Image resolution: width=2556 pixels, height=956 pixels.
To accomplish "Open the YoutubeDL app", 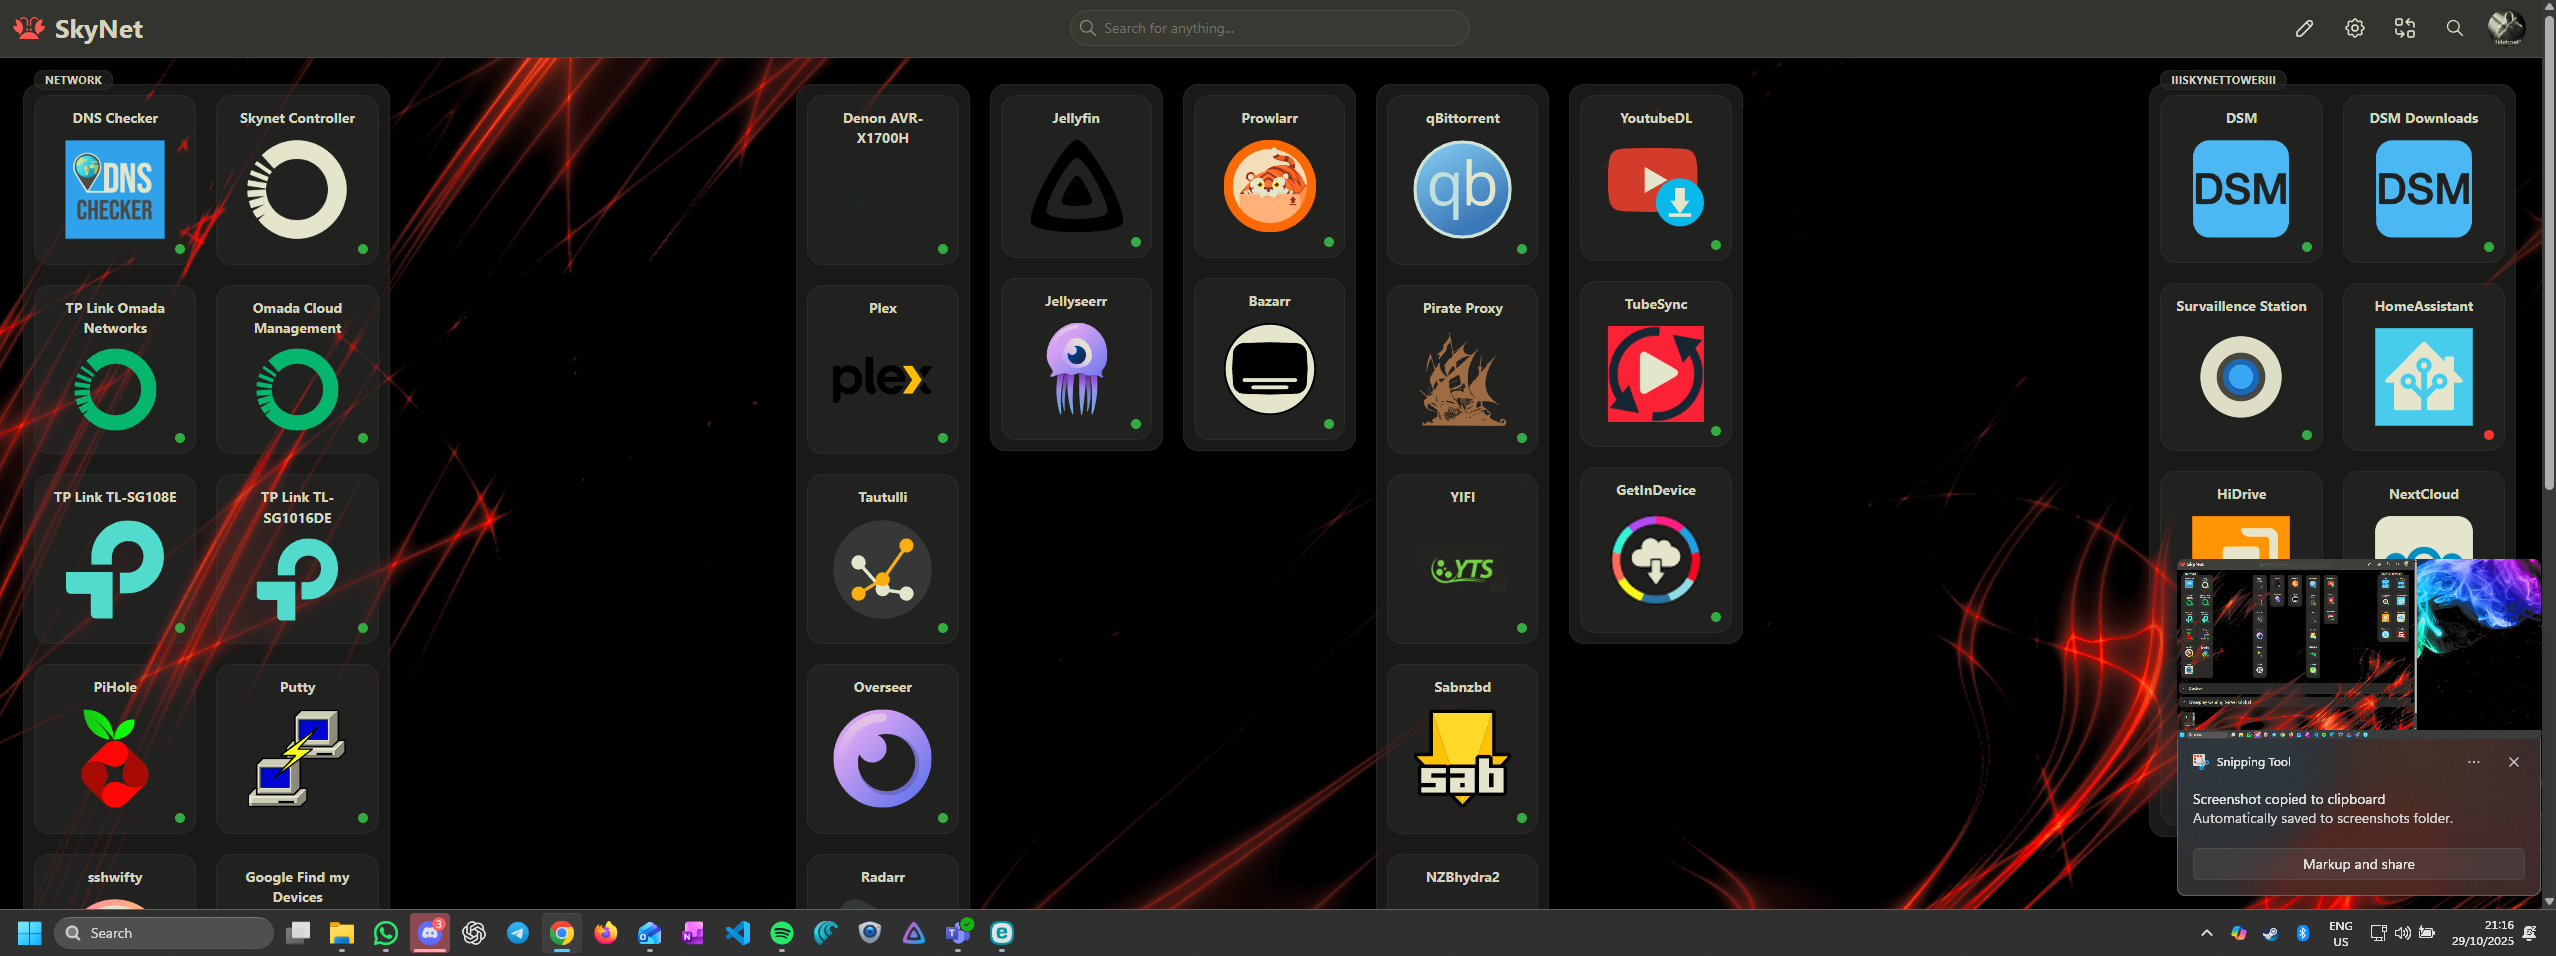I will click(1656, 178).
